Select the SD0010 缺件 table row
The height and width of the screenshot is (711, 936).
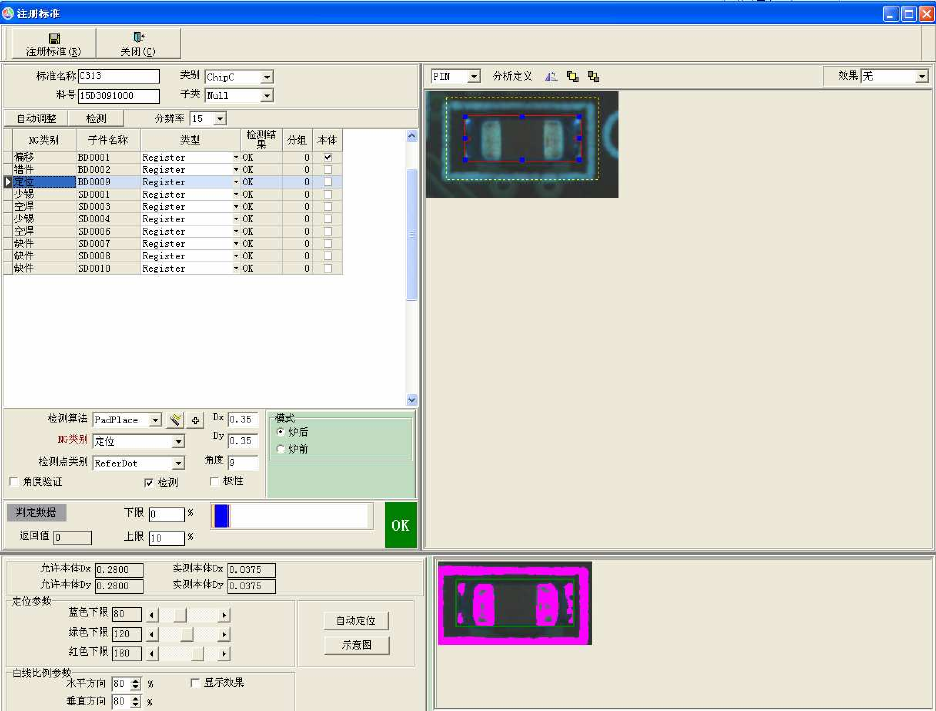(173, 268)
